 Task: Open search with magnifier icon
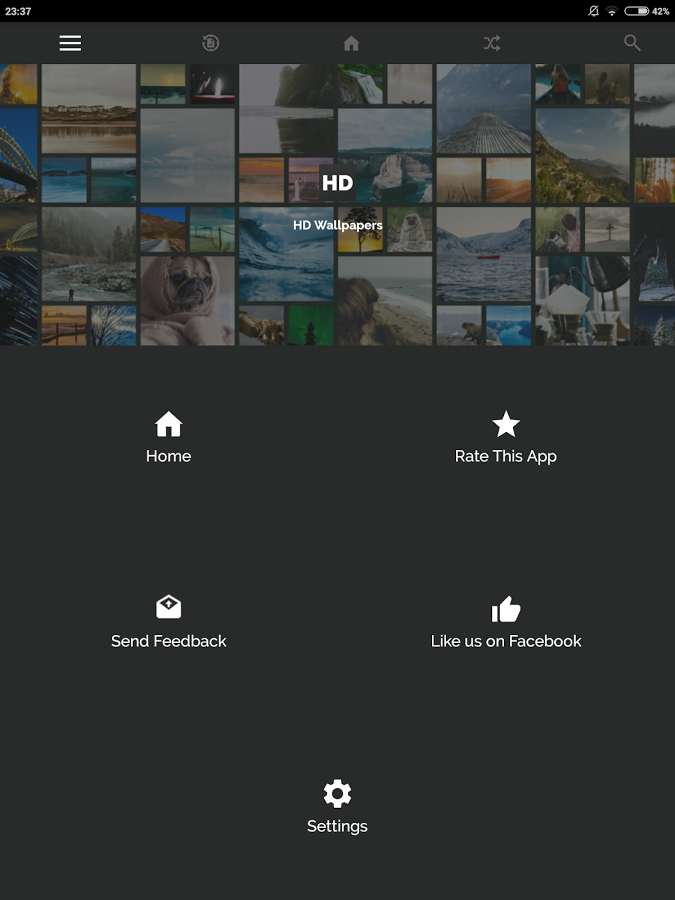(x=632, y=43)
